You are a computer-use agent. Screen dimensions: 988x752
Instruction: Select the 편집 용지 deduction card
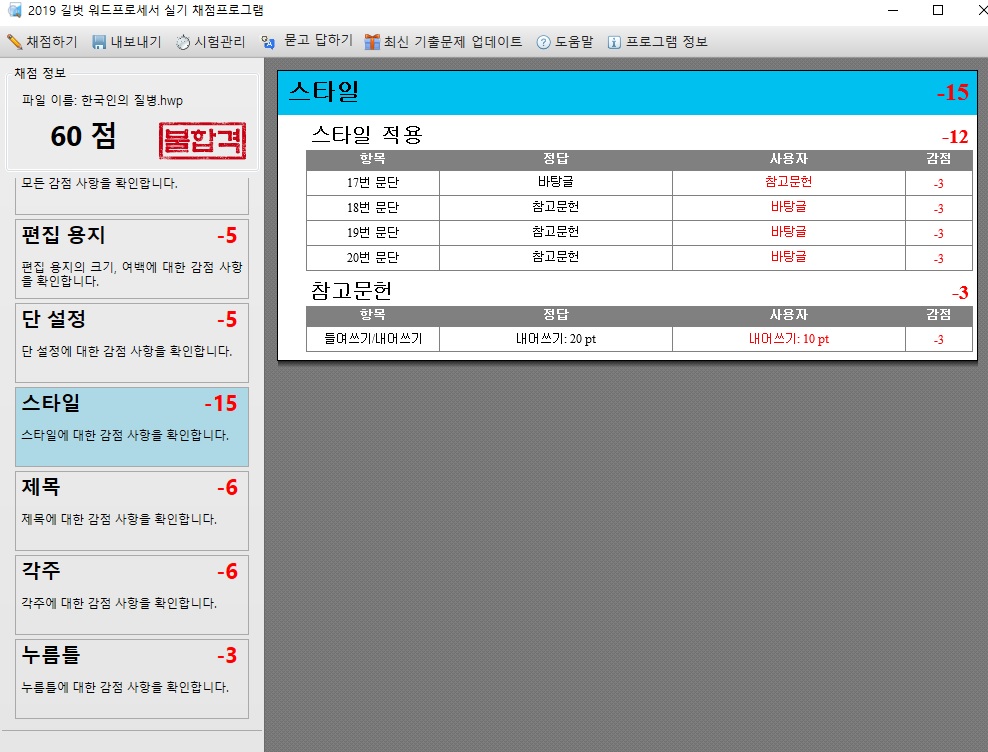[x=132, y=259]
